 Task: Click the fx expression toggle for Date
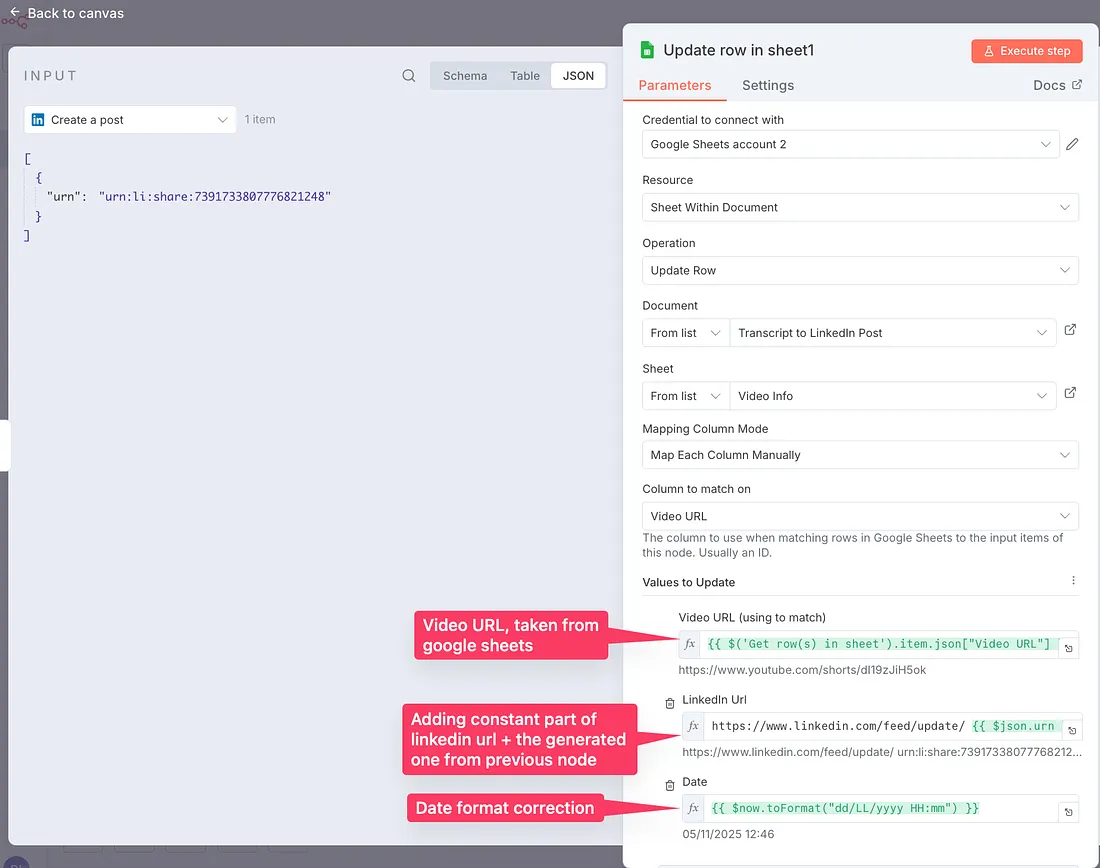coord(693,808)
